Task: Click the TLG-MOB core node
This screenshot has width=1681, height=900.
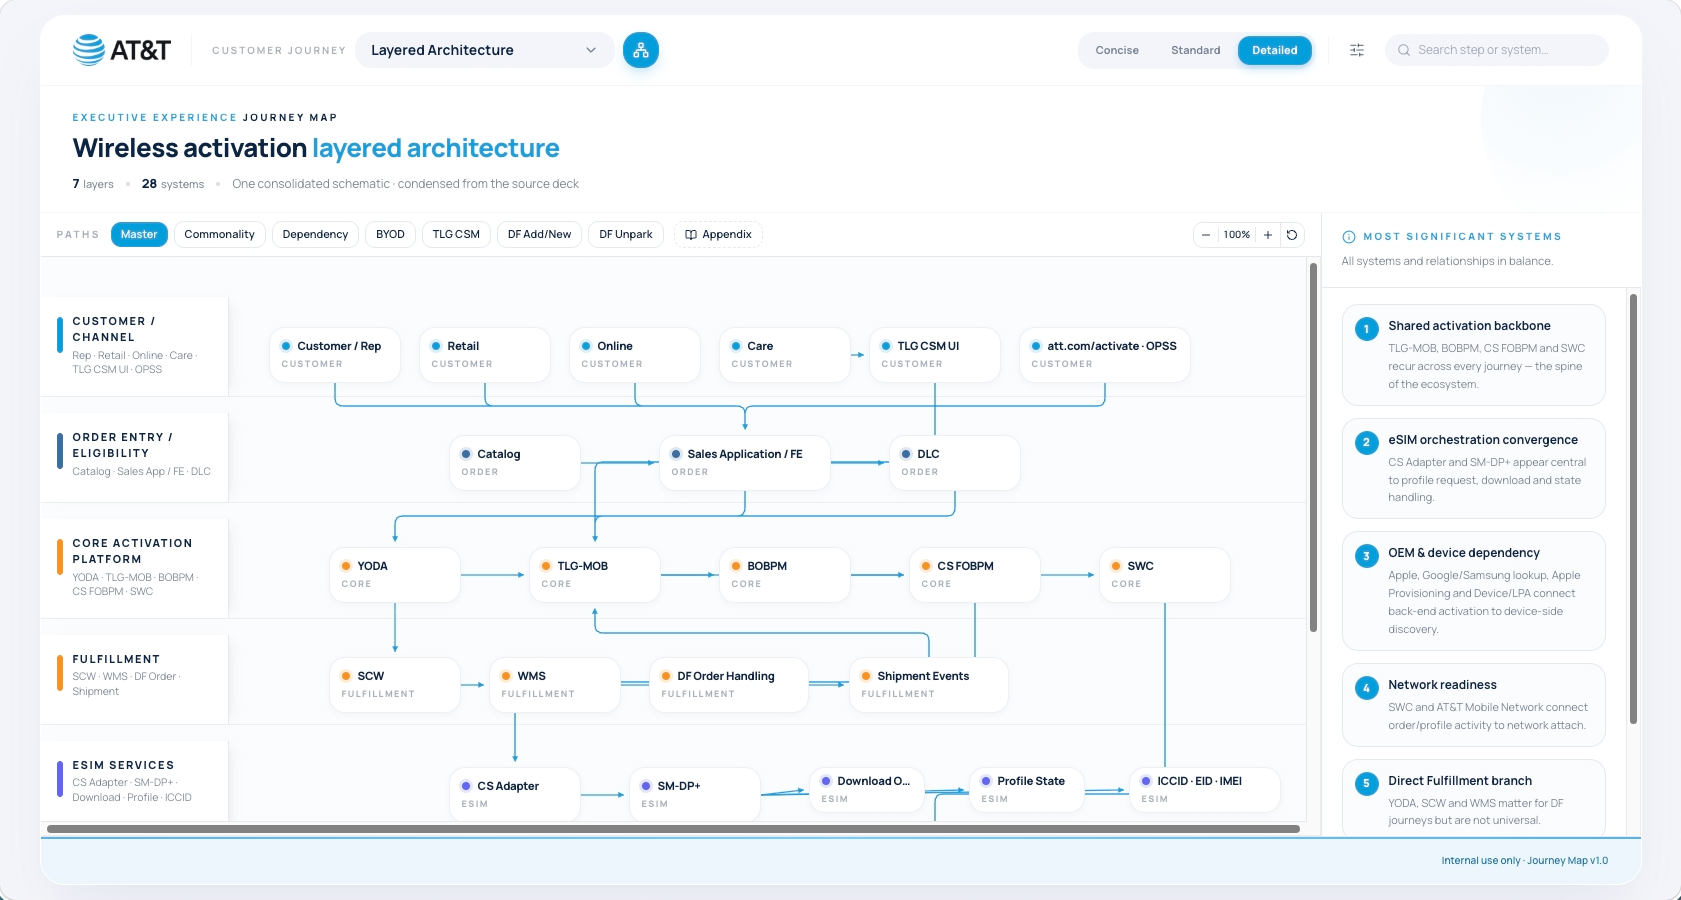Action: click(x=595, y=575)
